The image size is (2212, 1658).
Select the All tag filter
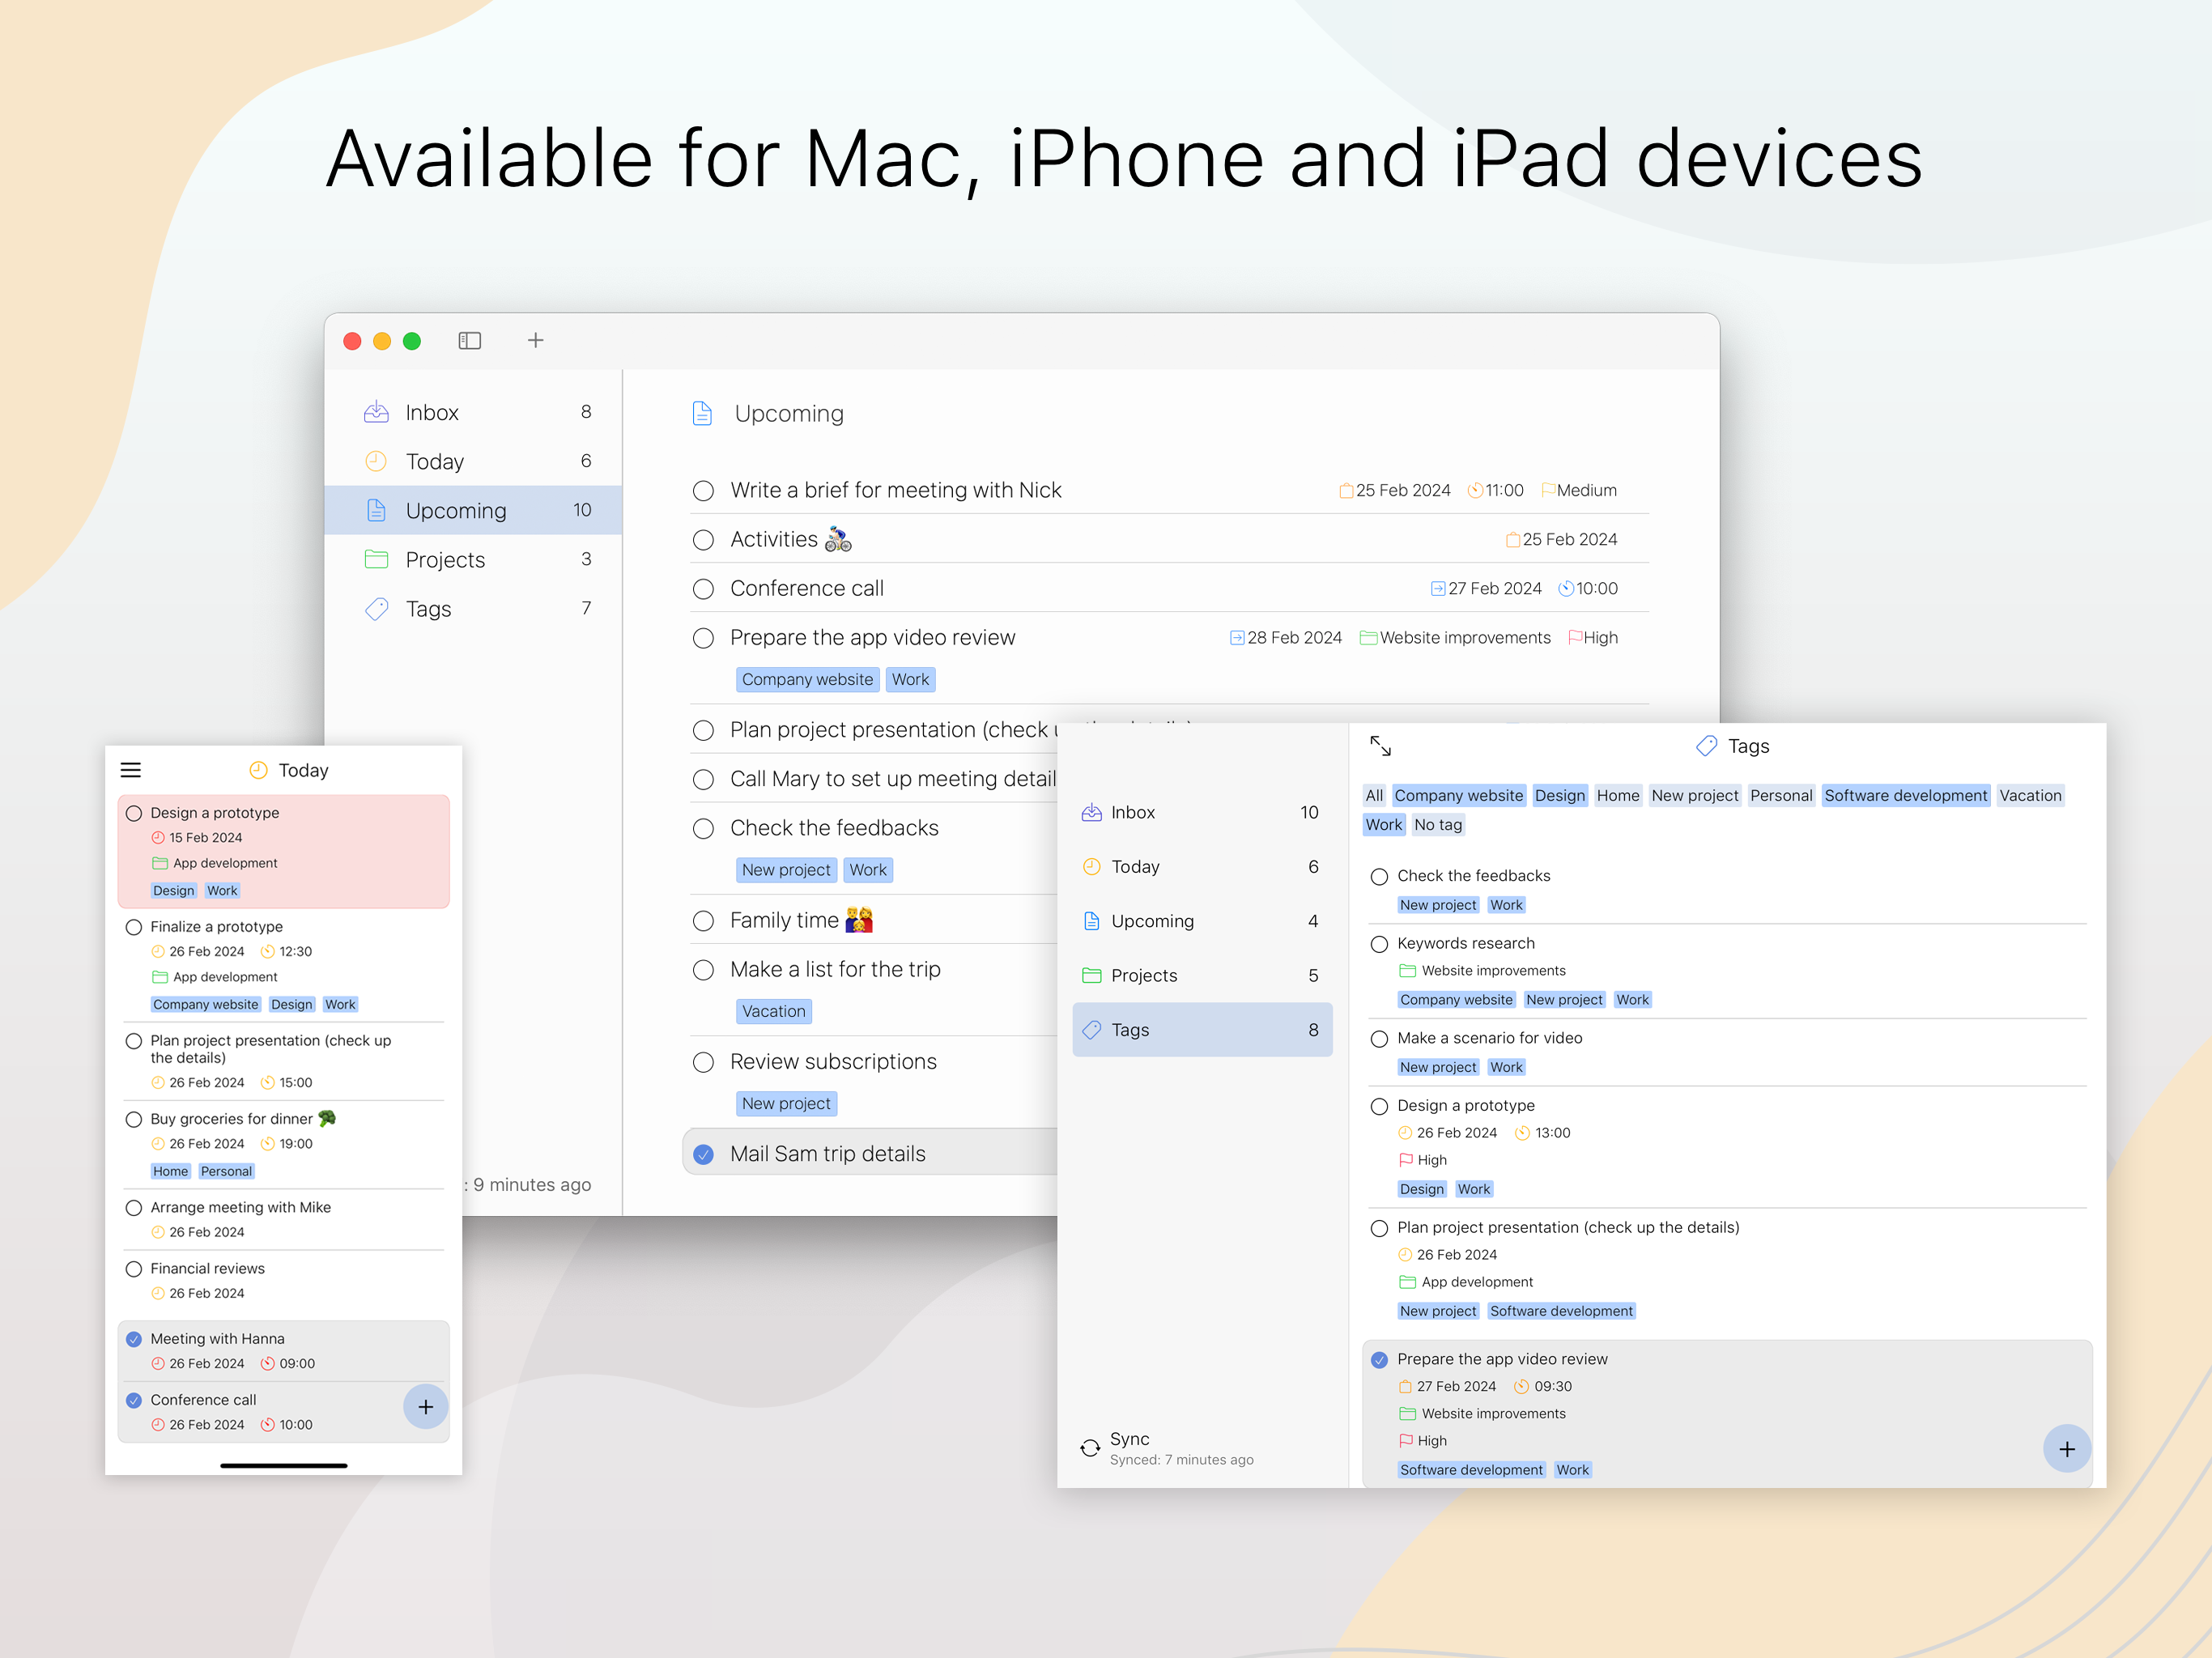coord(1374,796)
